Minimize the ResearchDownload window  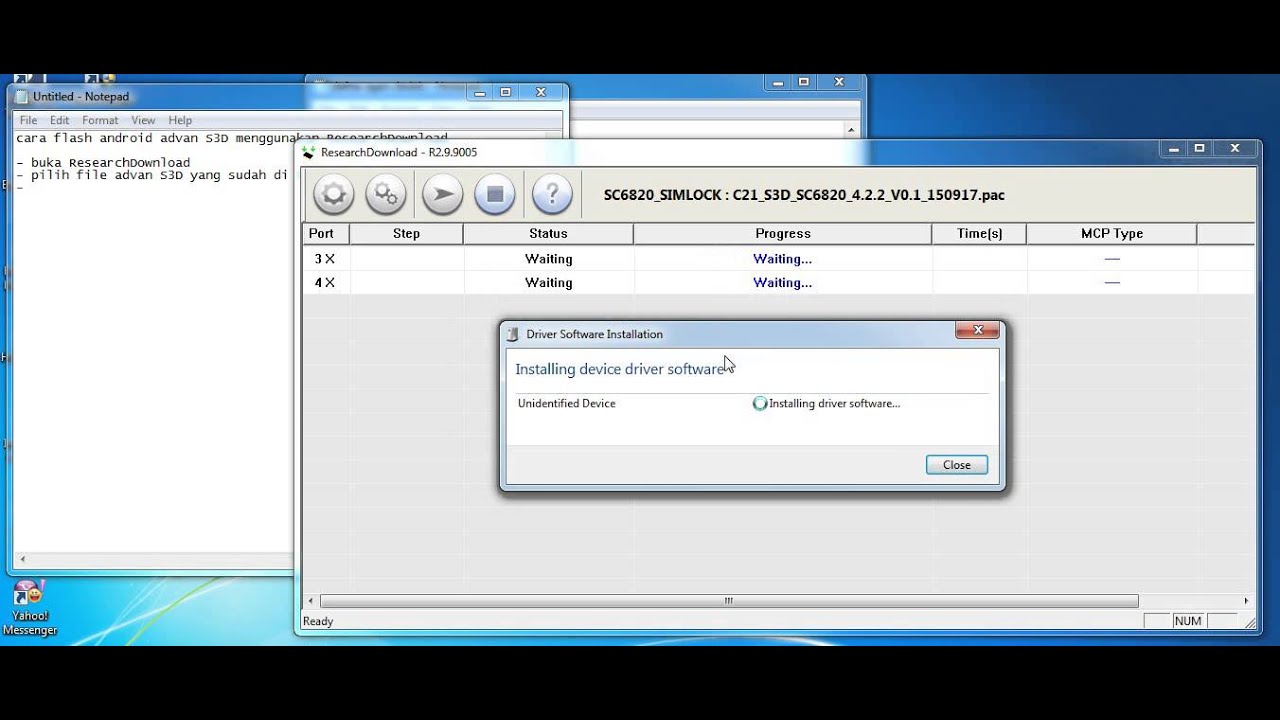click(1173, 148)
